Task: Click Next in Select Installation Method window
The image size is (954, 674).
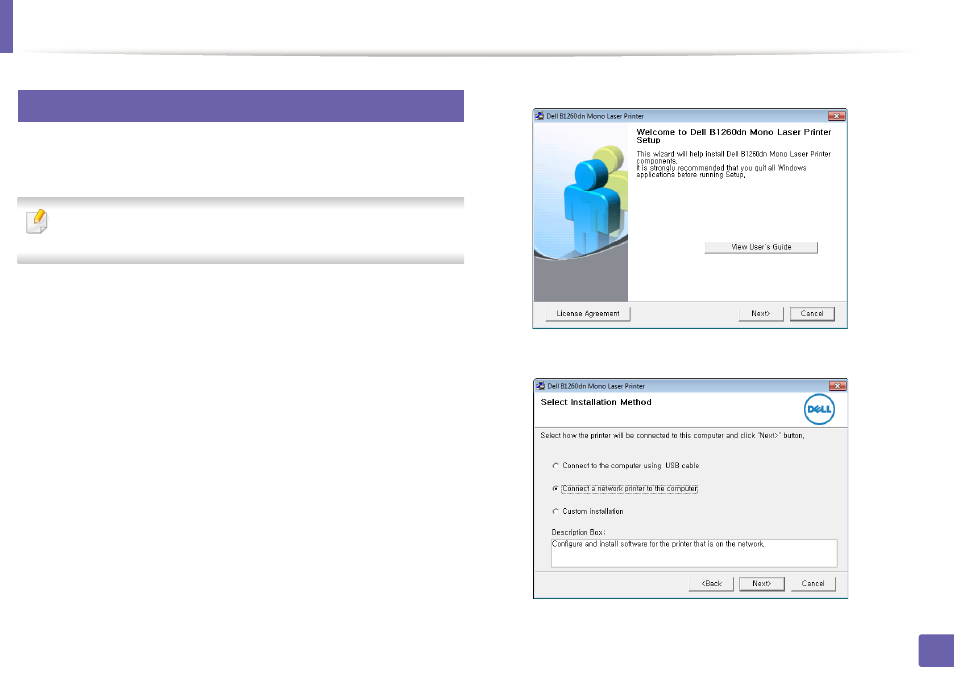Action: (762, 584)
